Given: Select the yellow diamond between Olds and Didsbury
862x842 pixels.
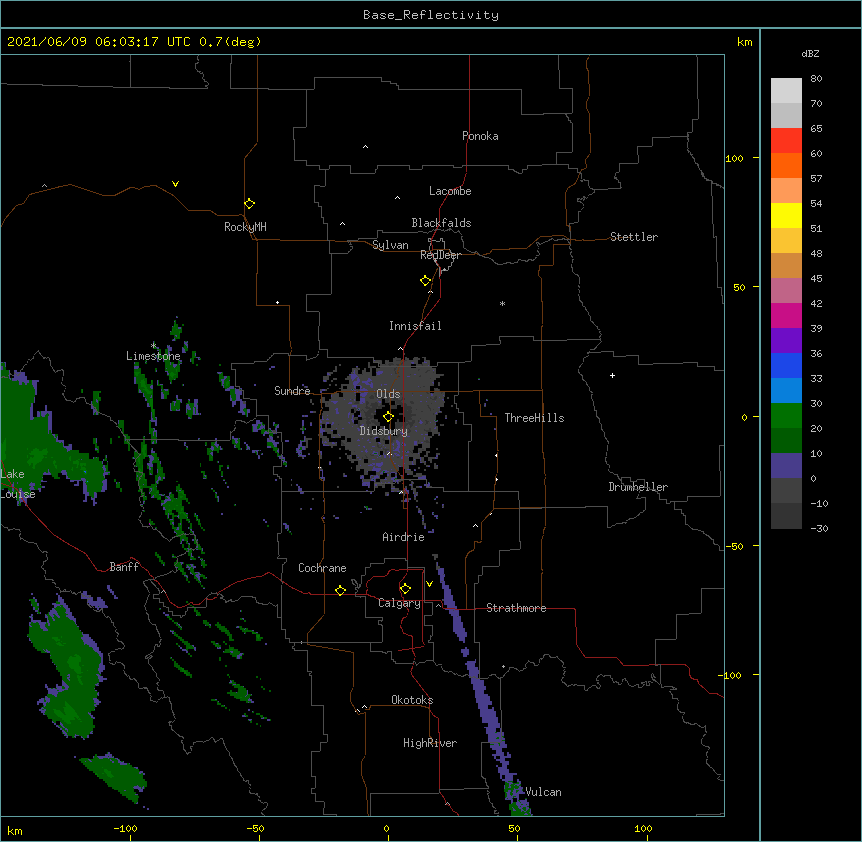Looking at the screenshot, I should coord(388,417).
